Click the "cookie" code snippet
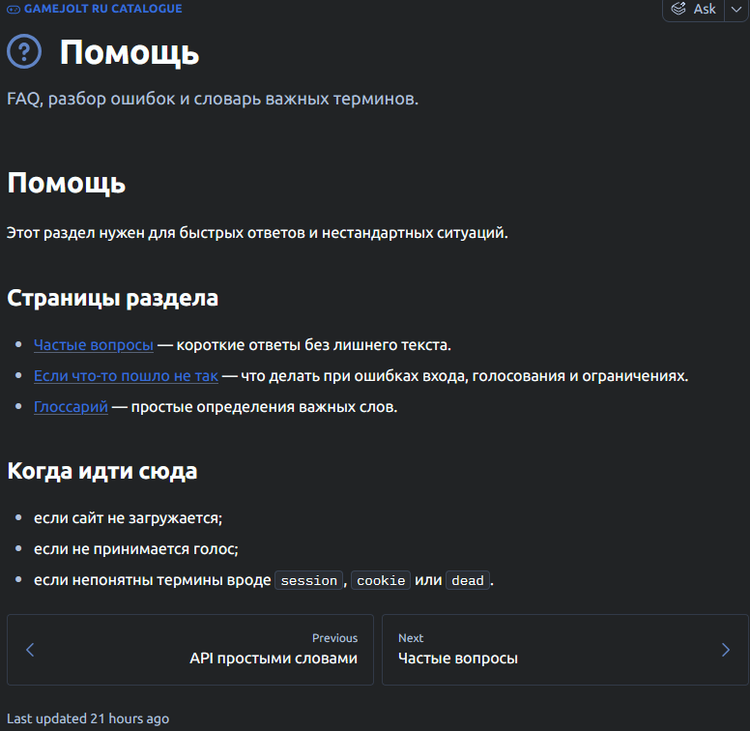 pos(381,581)
